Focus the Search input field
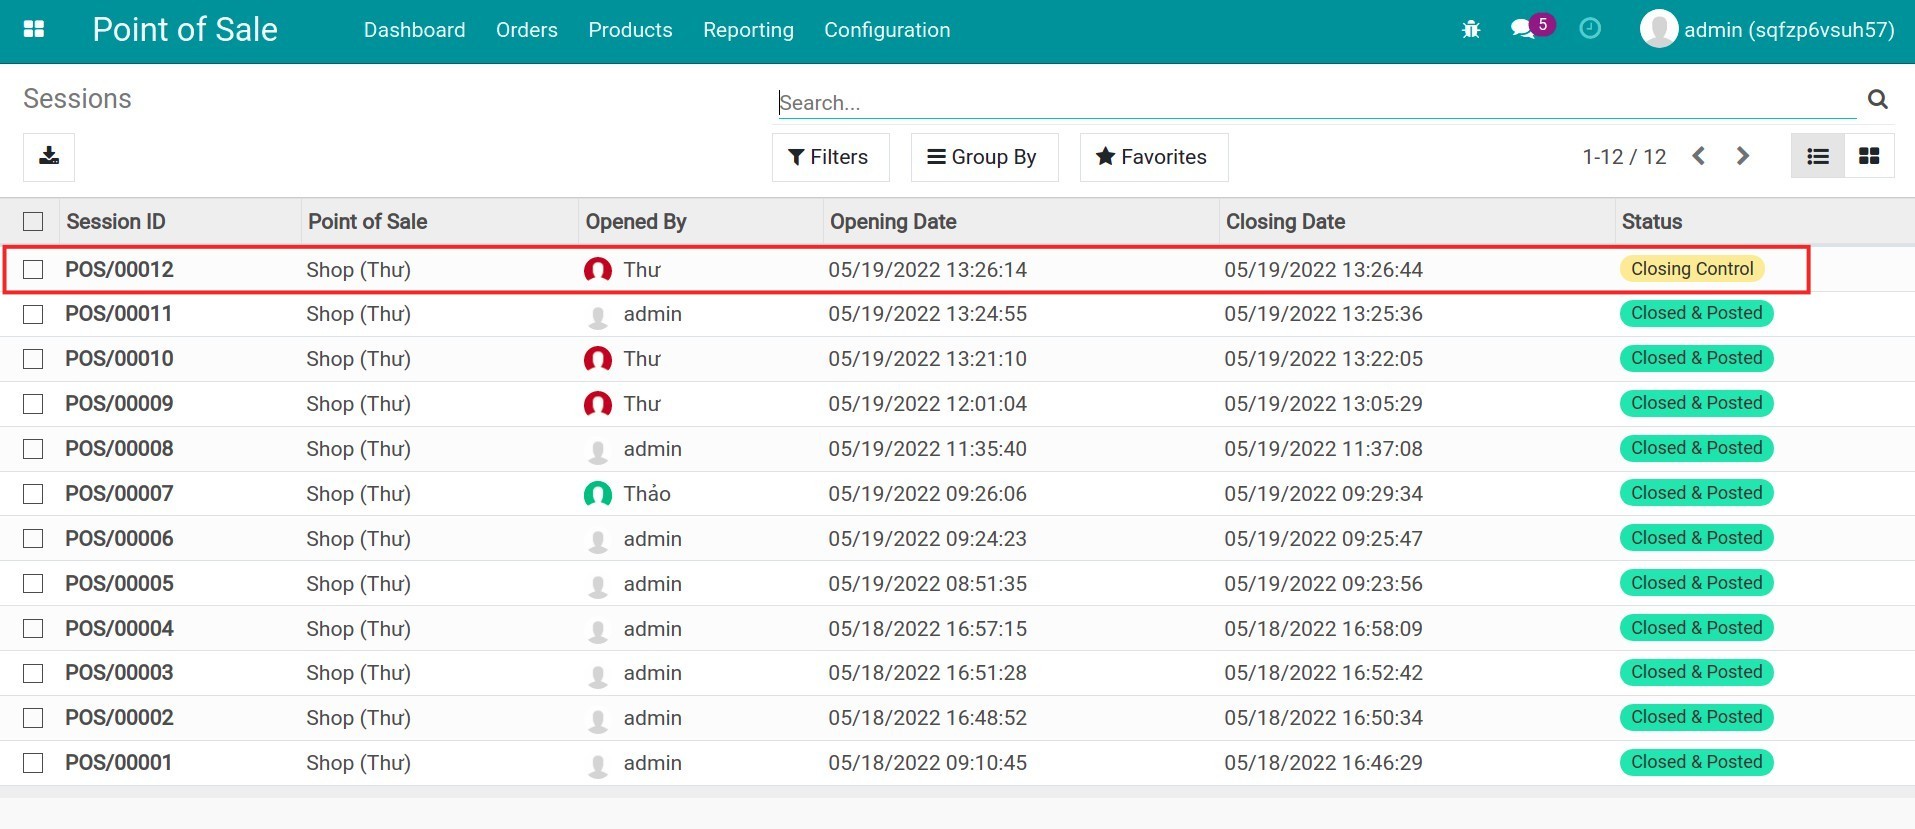Image resolution: width=1915 pixels, height=829 pixels. click(x=1315, y=102)
